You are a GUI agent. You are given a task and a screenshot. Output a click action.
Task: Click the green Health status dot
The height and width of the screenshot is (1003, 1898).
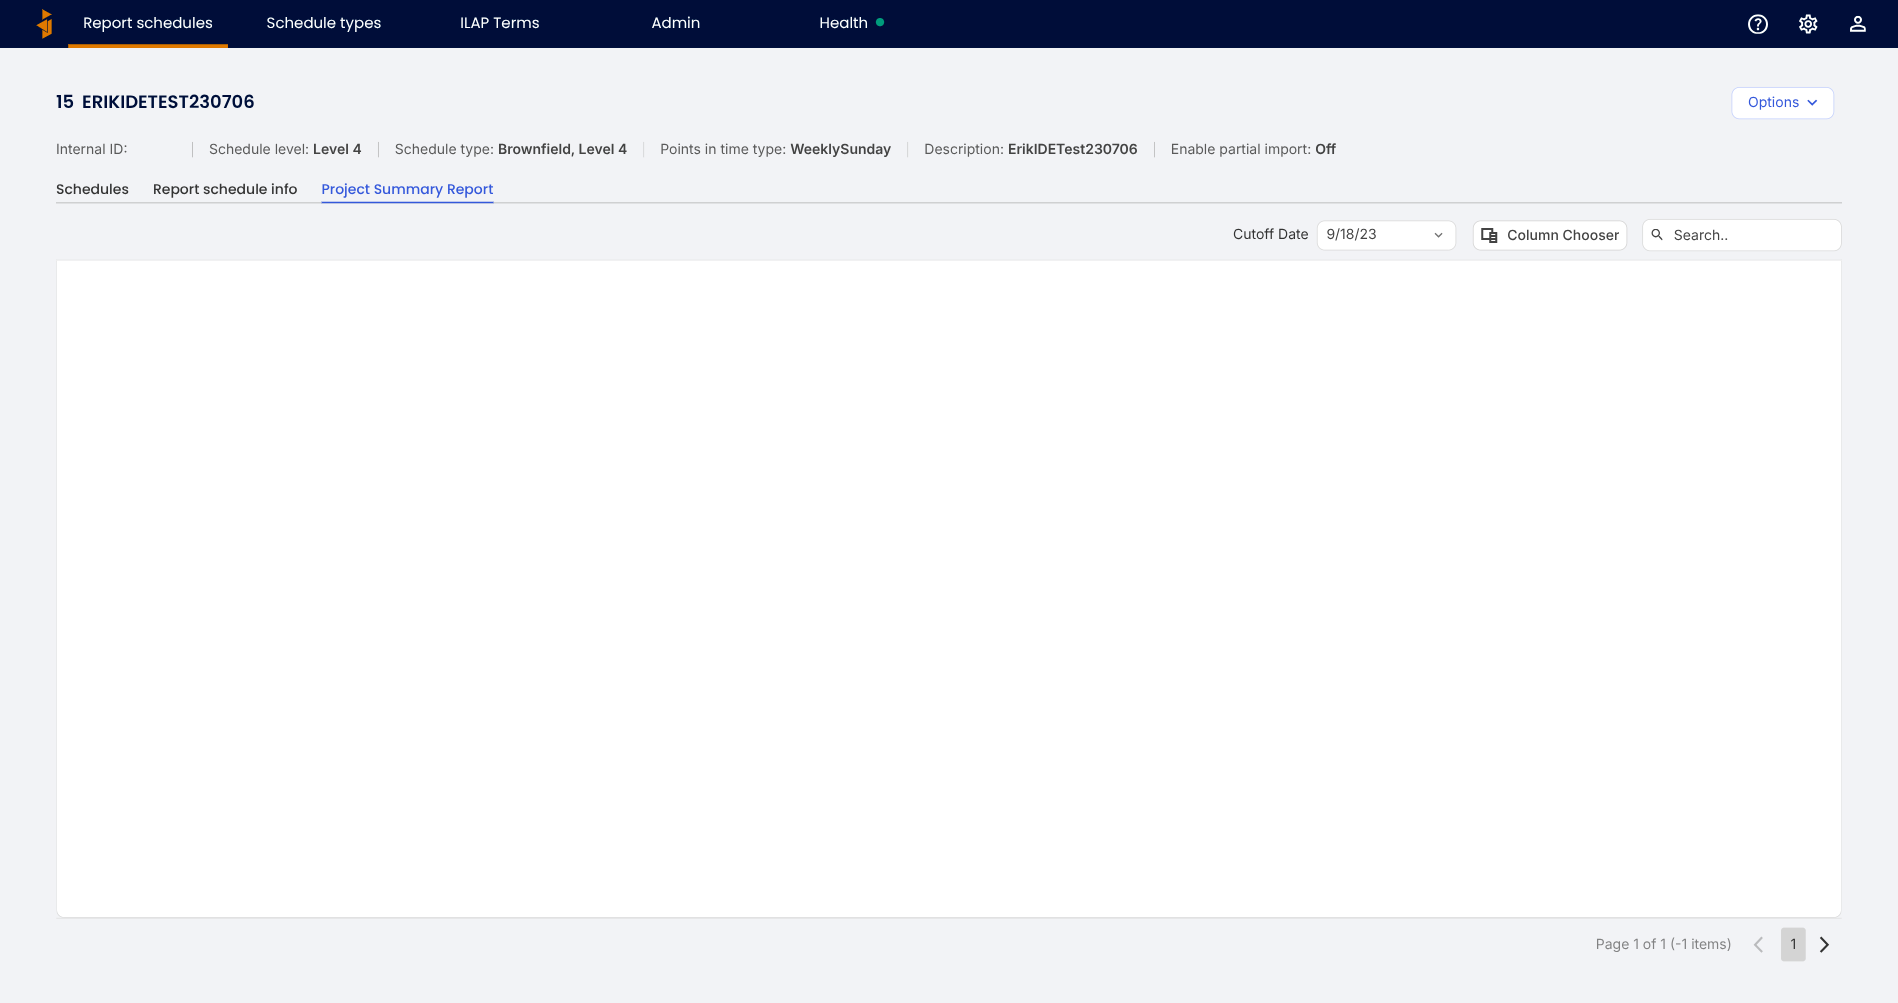click(x=880, y=22)
